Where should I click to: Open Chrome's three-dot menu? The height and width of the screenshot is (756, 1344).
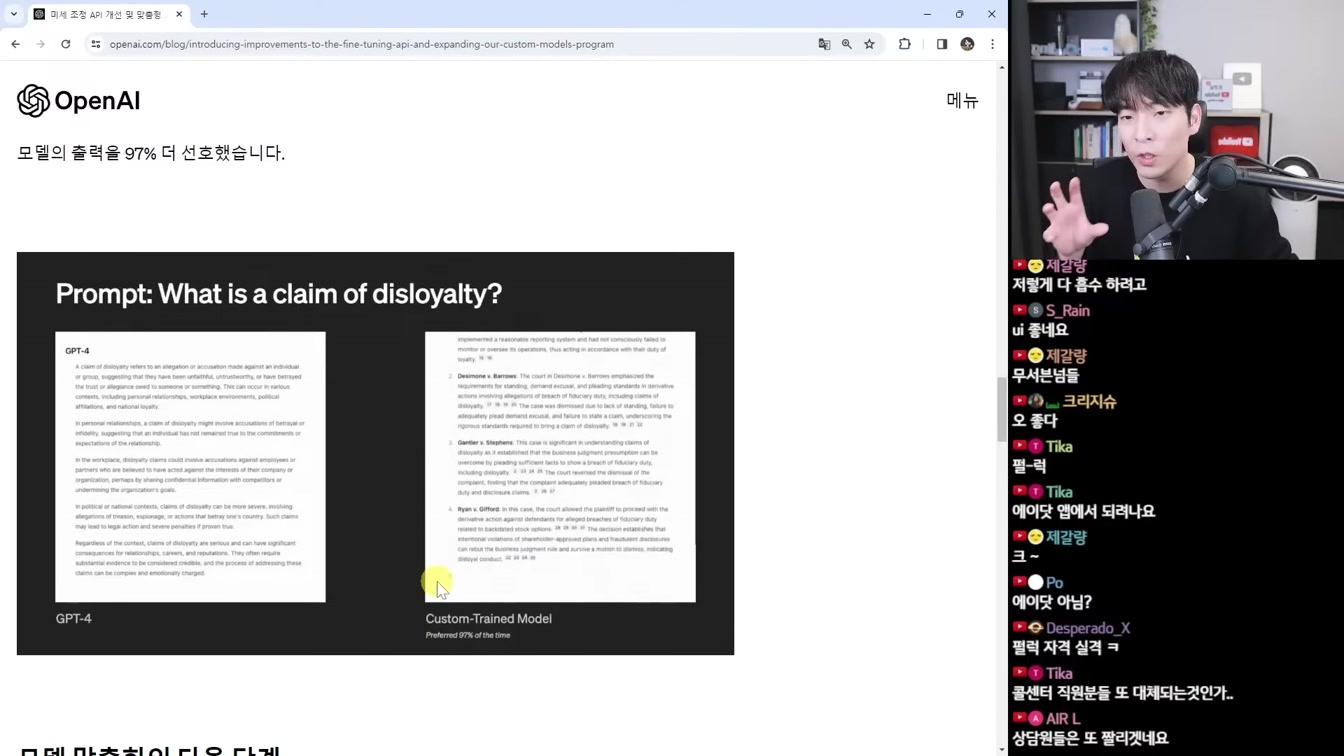992,44
